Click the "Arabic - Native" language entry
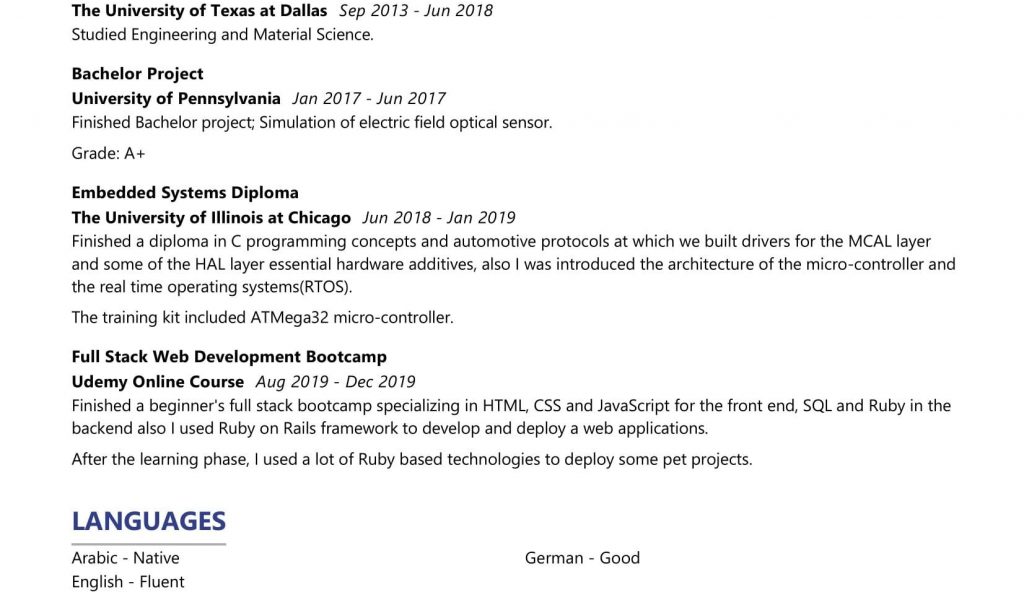 click(x=125, y=558)
